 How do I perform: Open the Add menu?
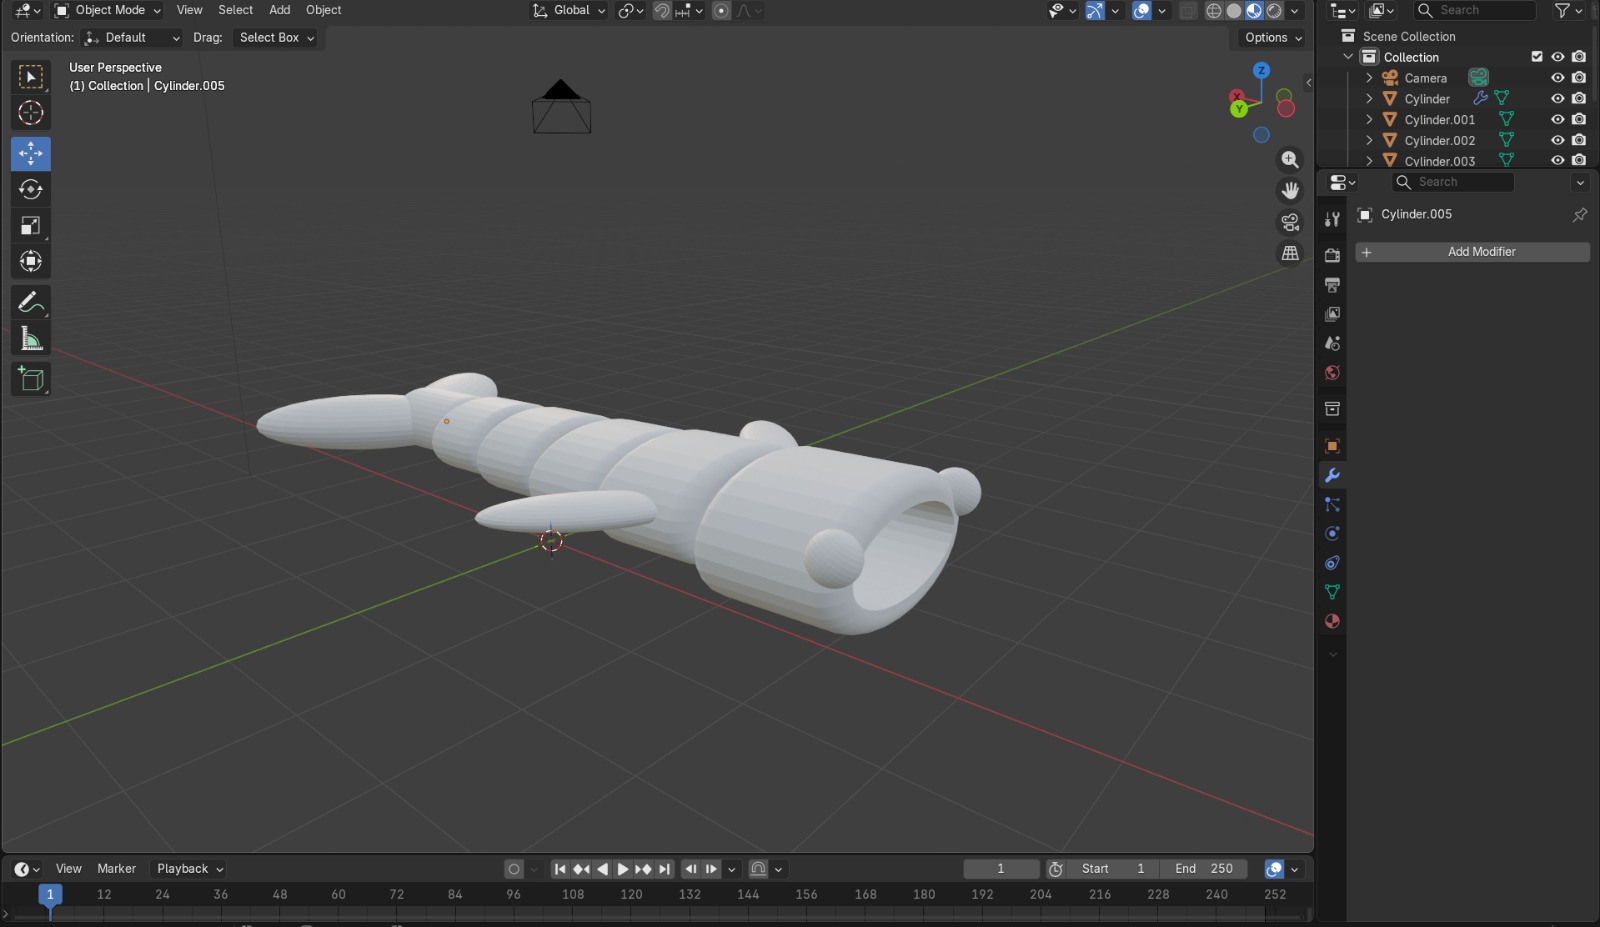click(280, 11)
